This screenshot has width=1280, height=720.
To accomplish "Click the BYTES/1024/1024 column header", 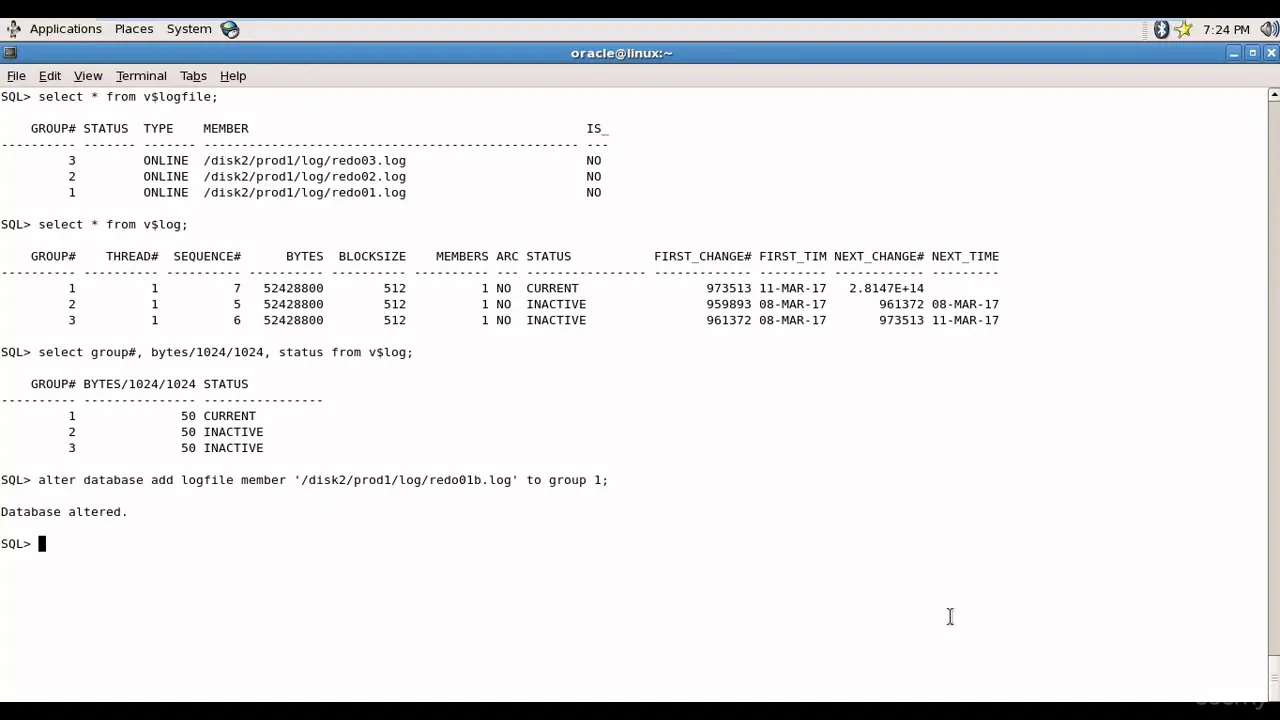I will [139, 384].
